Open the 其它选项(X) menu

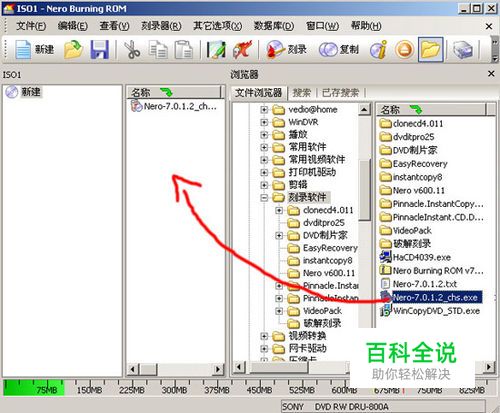click(218, 26)
